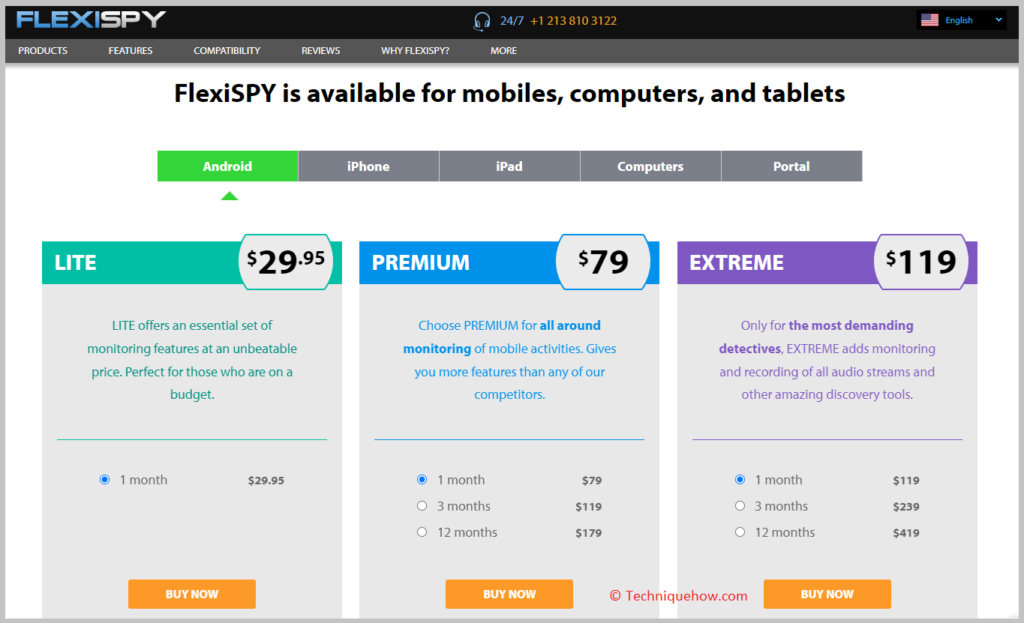1024x623 pixels.
Task: Click the LITE $29.95 price badge
Action: pyautogui.click(x=285, y=262)
